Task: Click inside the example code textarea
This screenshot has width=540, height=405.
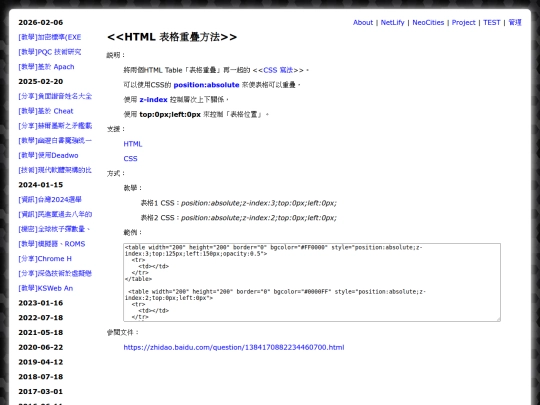Action: click(312, 282)
